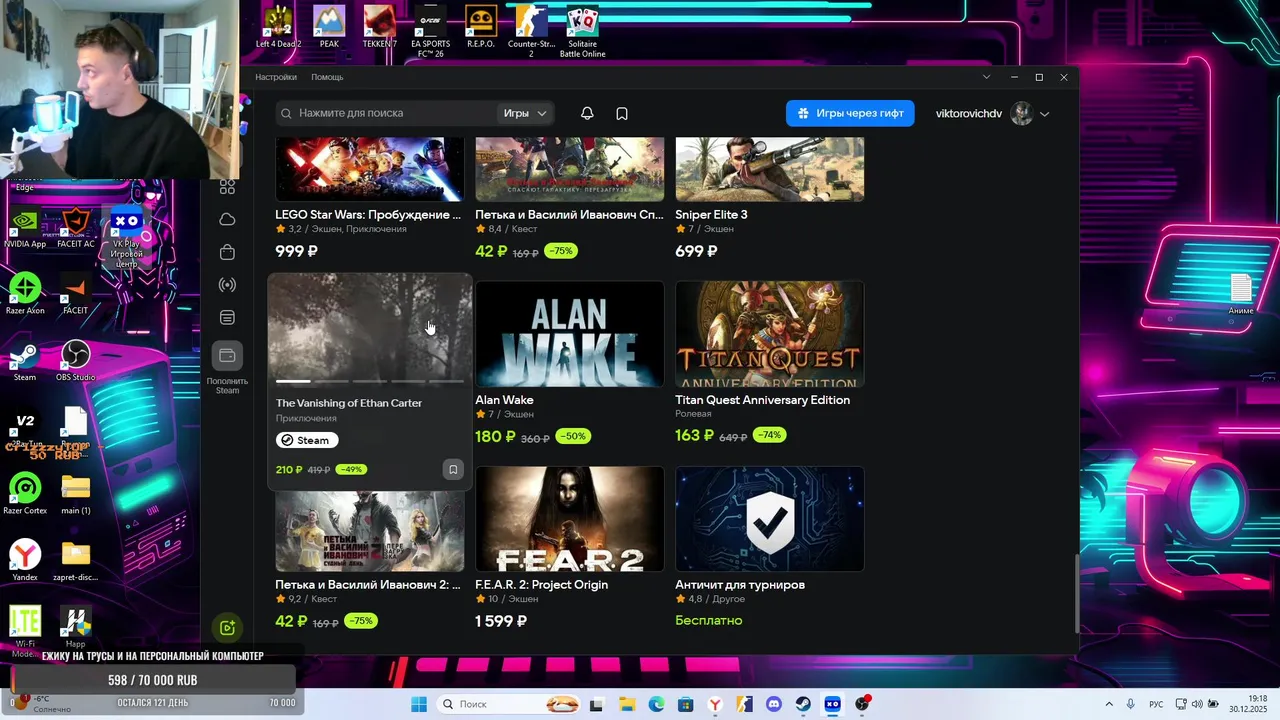Viewport: 1280px width, 720px height.
Task: Open the broadcast streams sidebar icon
Action: 227,285
